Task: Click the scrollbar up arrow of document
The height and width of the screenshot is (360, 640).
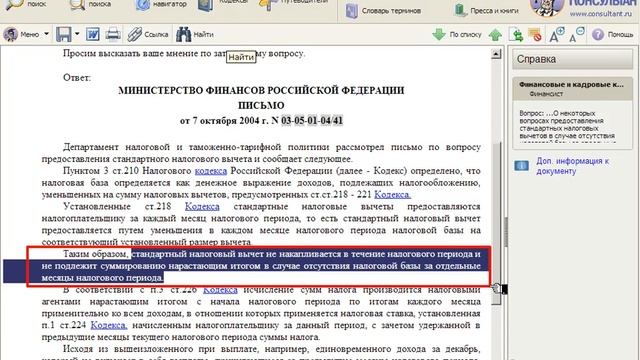Action: pyautogui.click(x=496, y=54)
